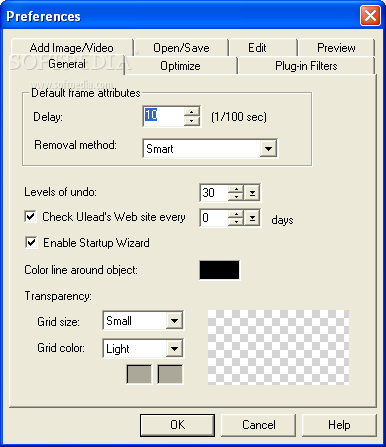Toggle Check Ulead's Web site checkbox
This screenshot has height=447, width=386.
(30, 216)
